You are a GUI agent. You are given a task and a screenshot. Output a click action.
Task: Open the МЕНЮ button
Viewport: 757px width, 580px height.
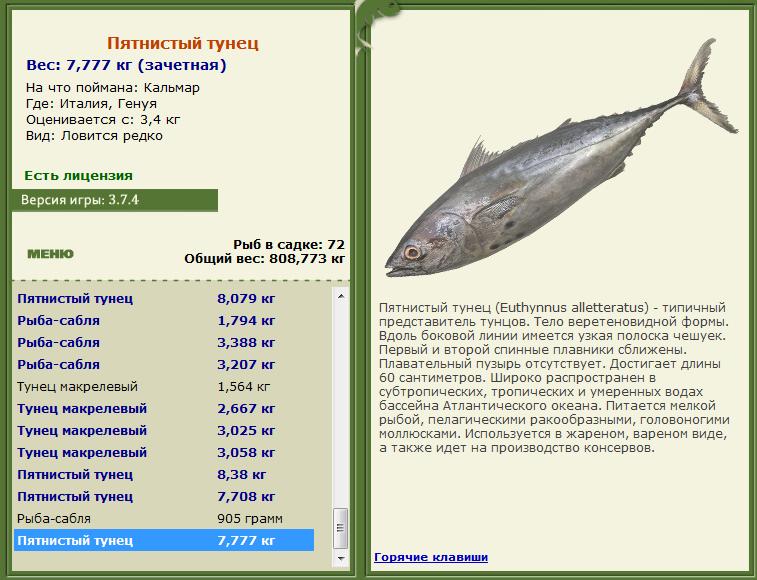pos(51,254)
